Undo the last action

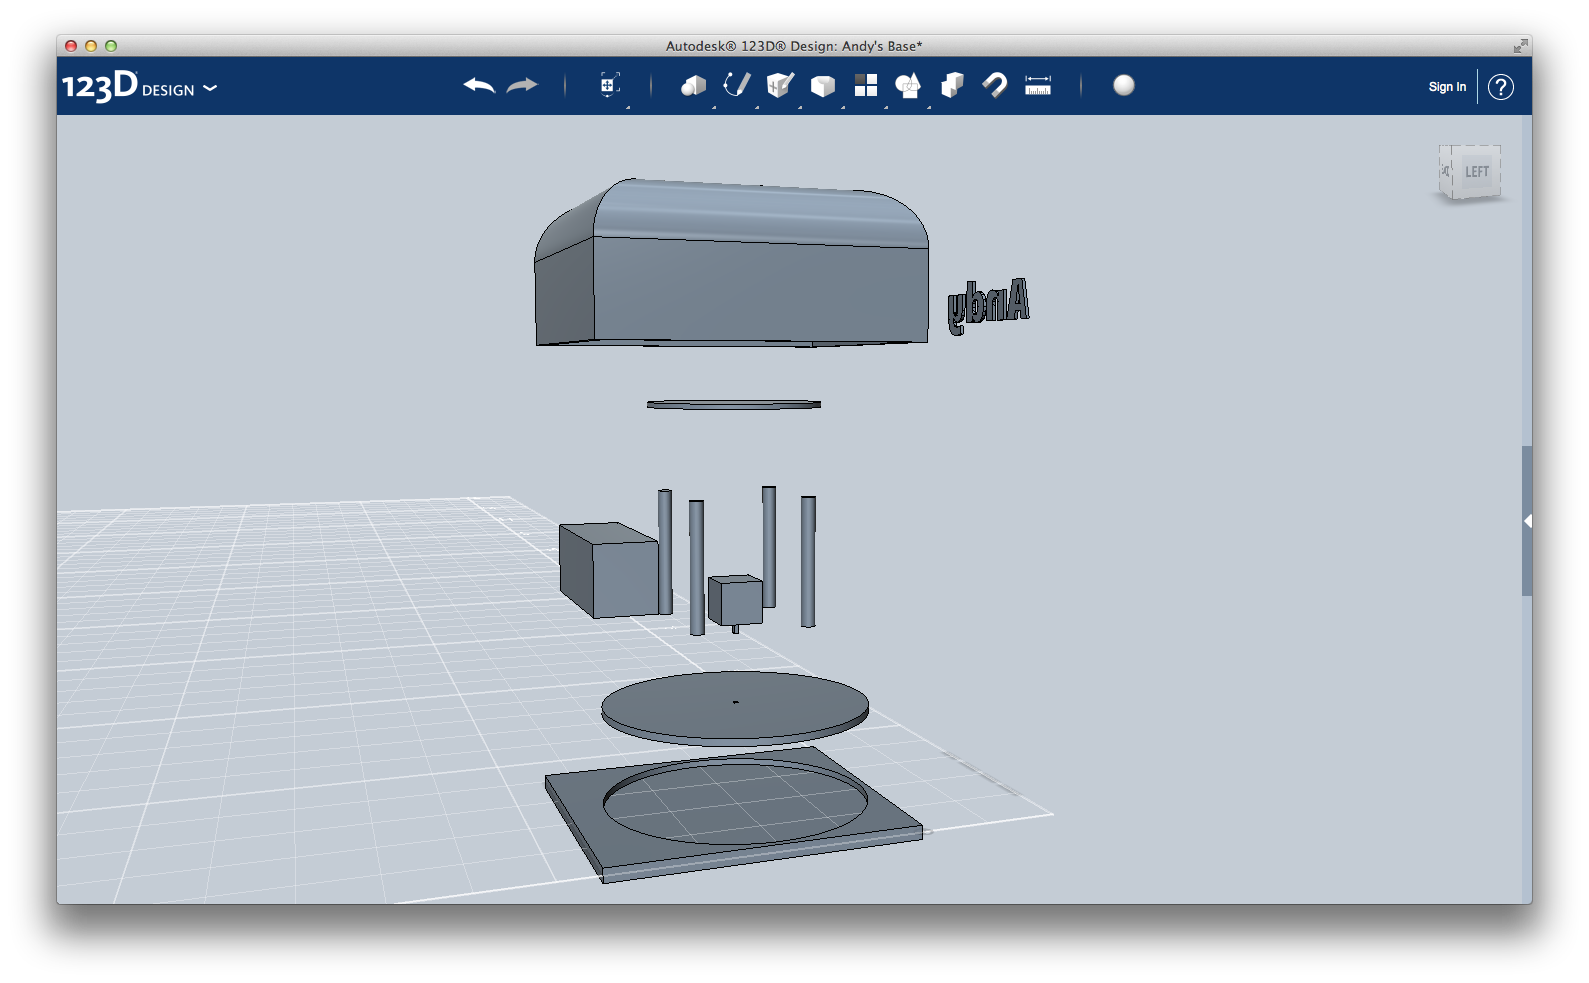point(479,86)
